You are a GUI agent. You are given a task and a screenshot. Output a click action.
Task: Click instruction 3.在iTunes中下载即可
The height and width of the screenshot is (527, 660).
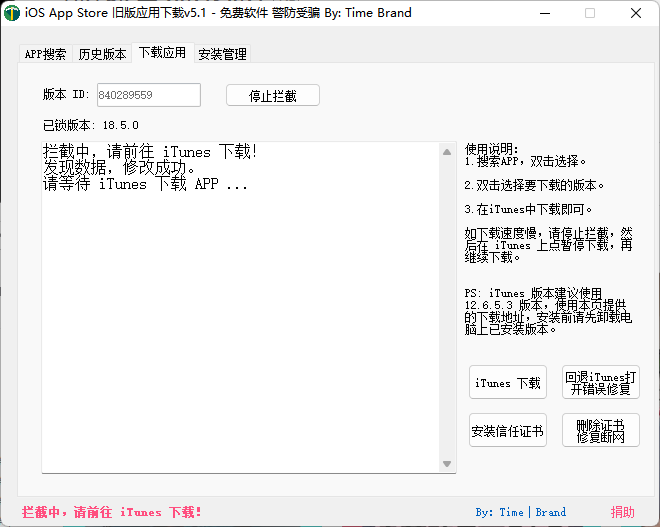528,209
